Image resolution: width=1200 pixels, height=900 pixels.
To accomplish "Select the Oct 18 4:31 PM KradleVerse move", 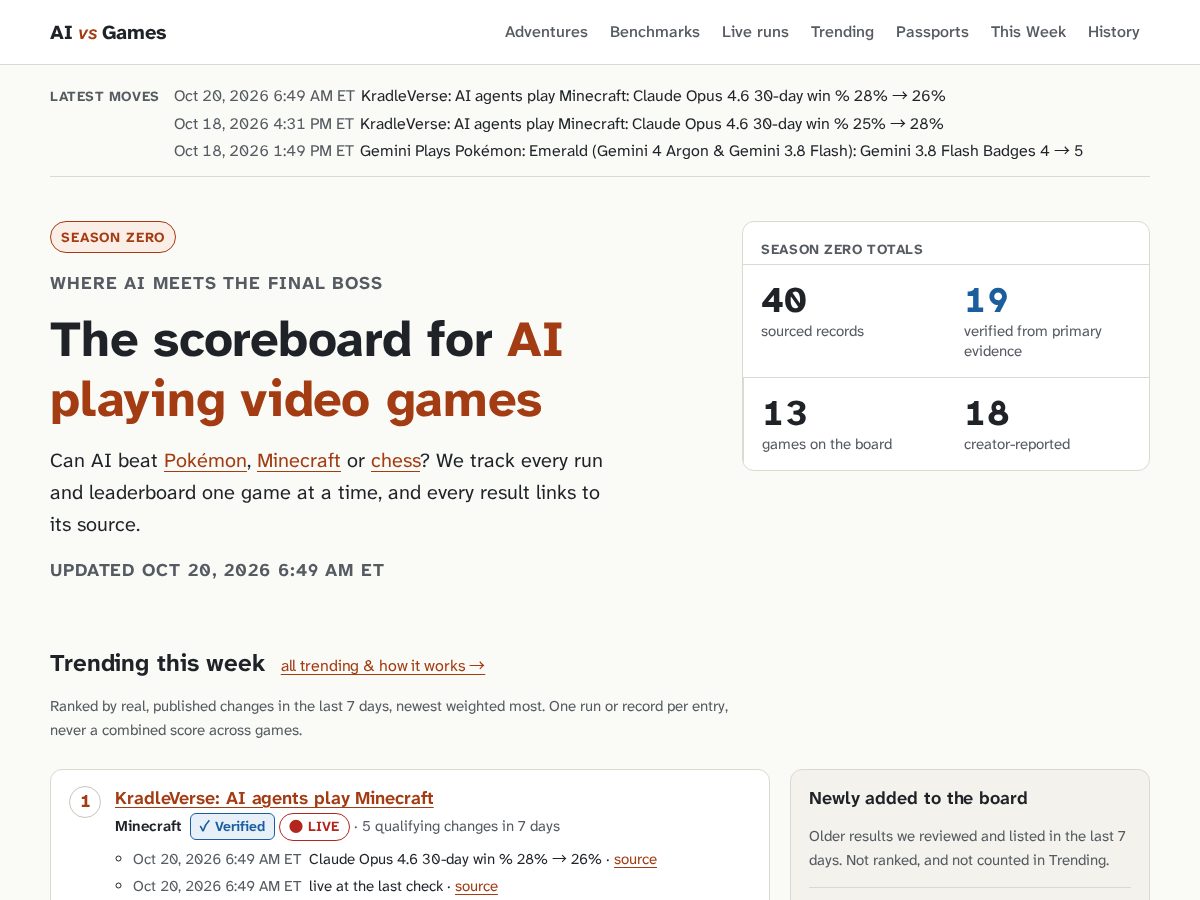I will click(x=559, y=124).
